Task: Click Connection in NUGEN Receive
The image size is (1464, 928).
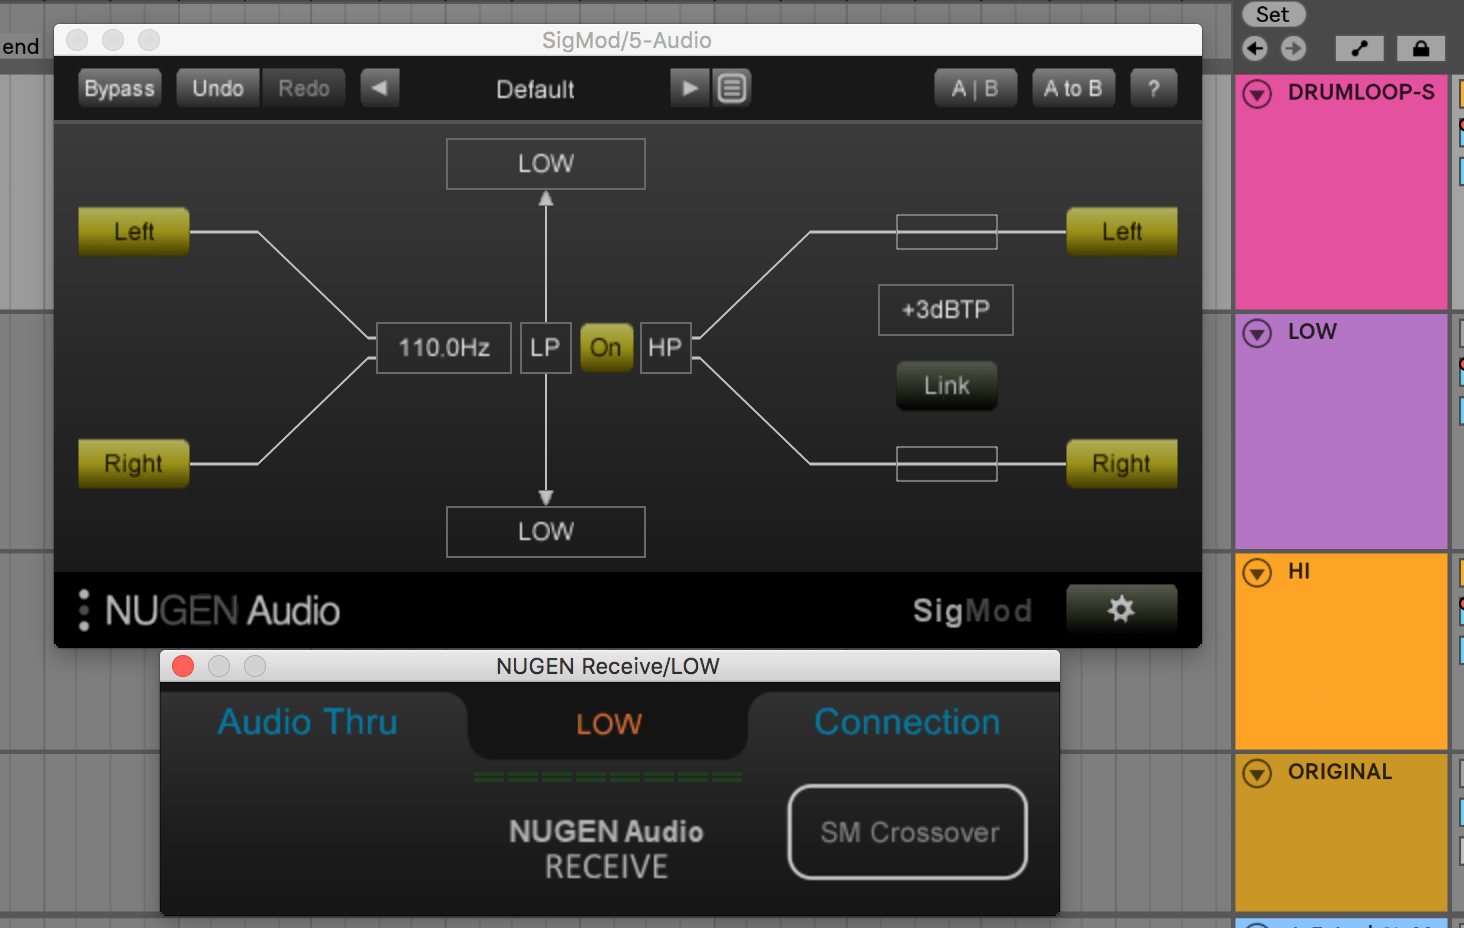Action: point(907,722)
